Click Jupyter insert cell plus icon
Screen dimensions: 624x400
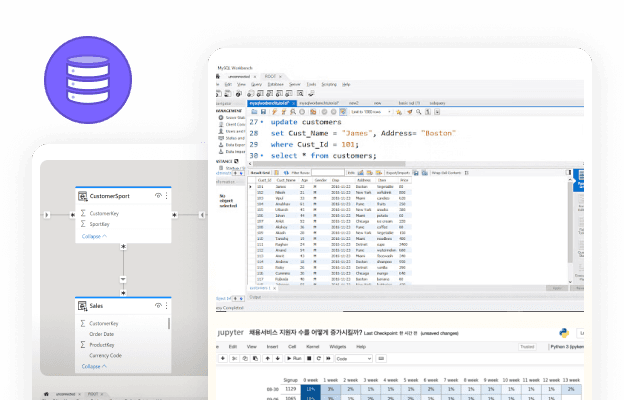(x=223, y=359)
